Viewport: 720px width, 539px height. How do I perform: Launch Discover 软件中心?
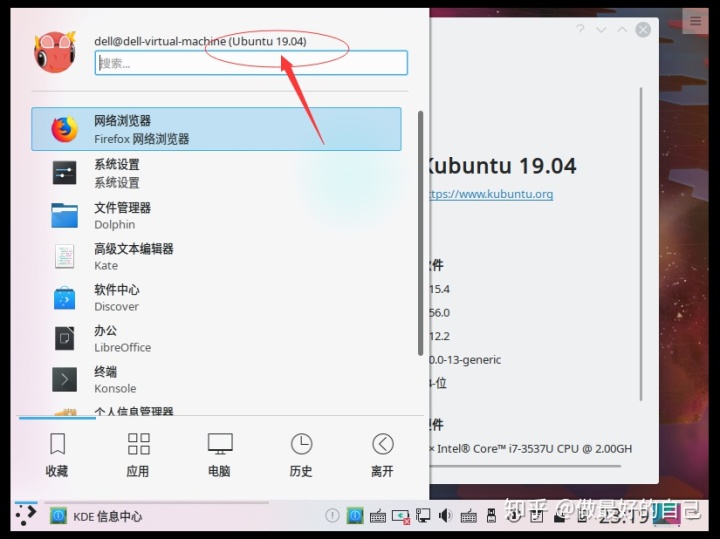pyautogui.click(x=216, y=298)
